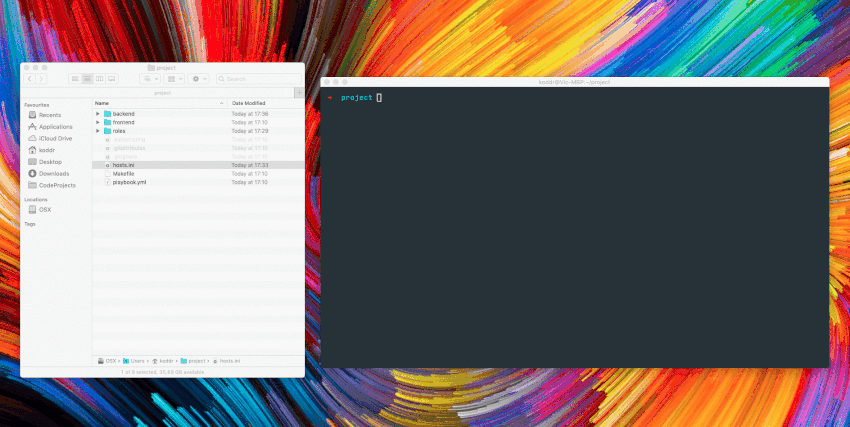Expand the backend folder disclosure triangle

pos(98,114)
